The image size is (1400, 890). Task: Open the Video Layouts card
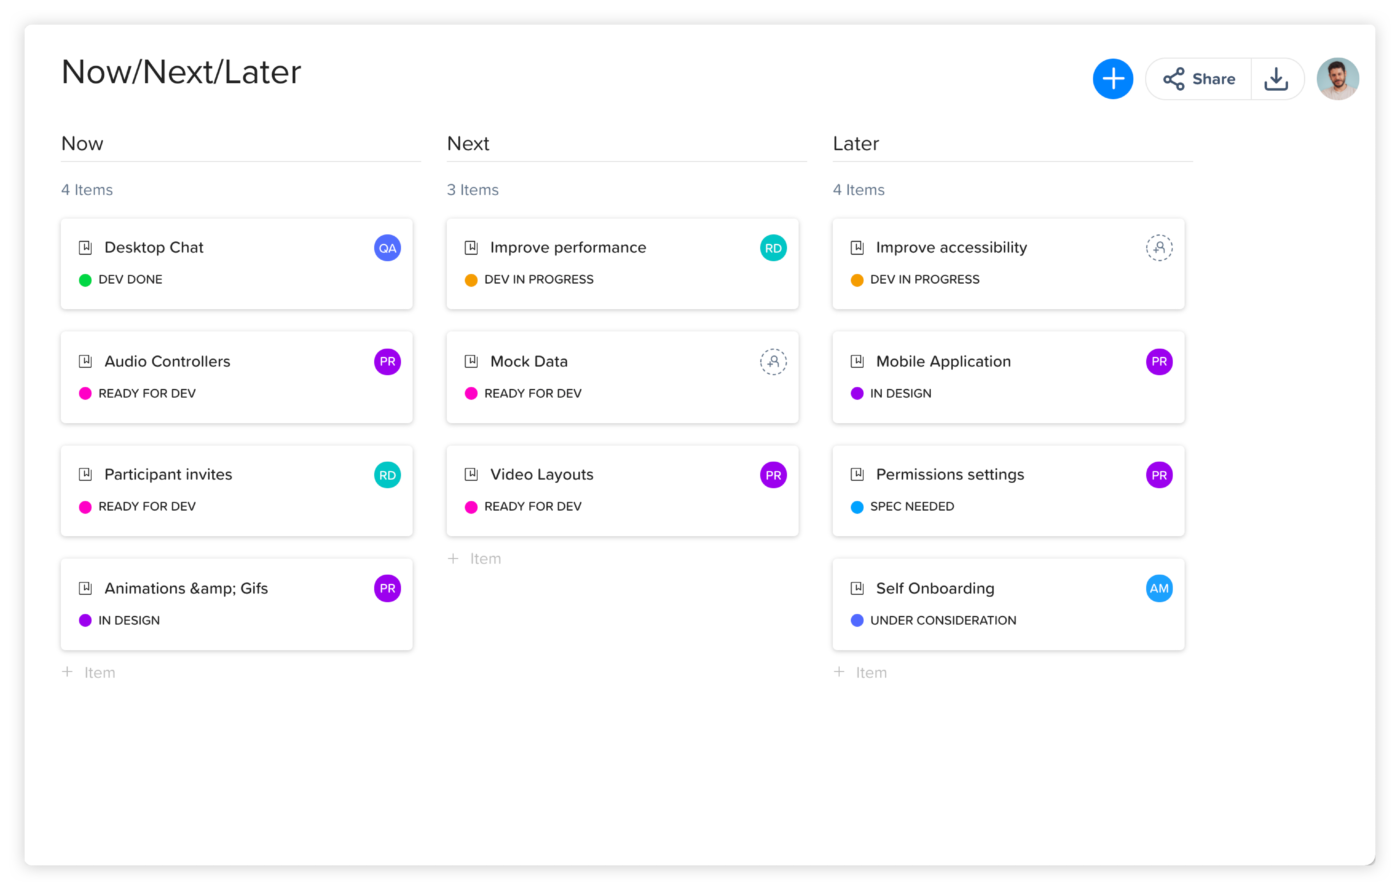coord(542,475)
